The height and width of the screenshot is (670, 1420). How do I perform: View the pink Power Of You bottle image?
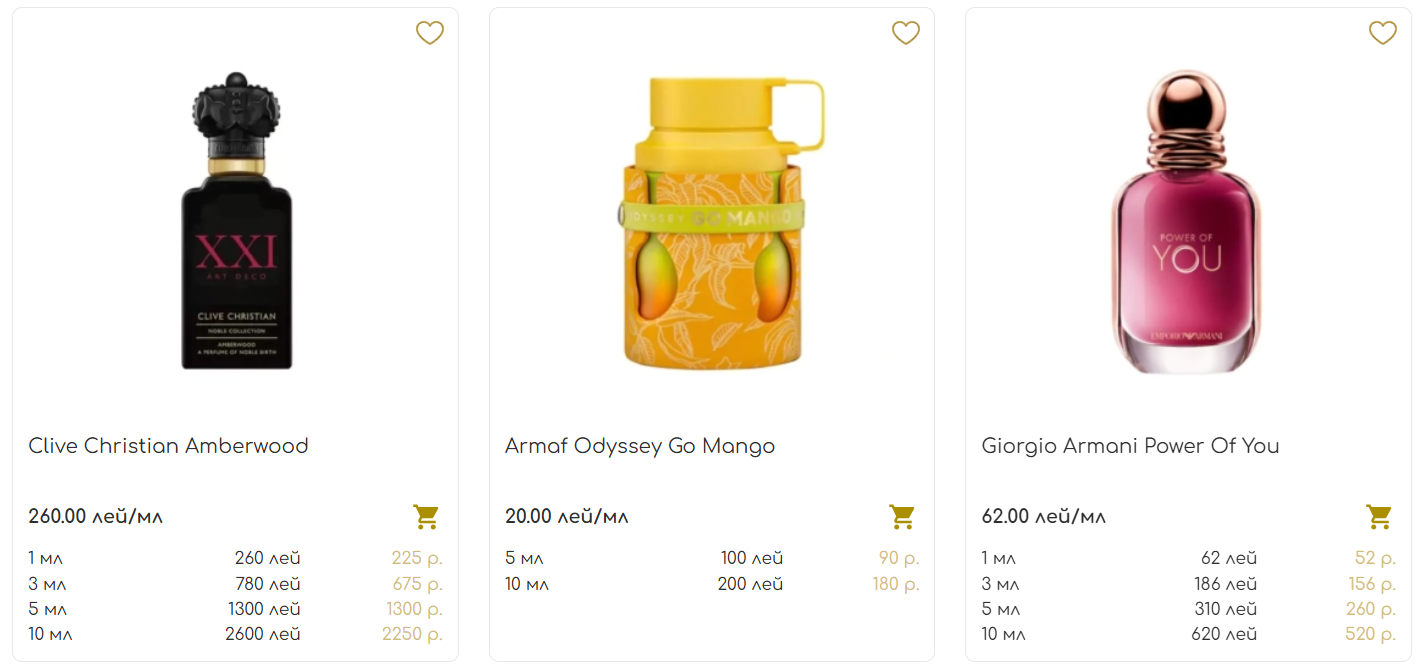[x=1186, y=221]
